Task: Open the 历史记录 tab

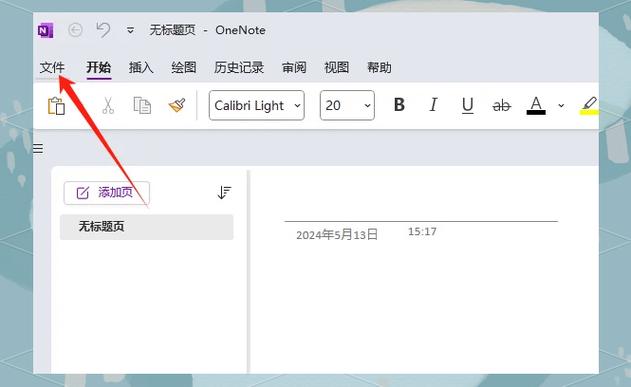Action: (239, 68)
